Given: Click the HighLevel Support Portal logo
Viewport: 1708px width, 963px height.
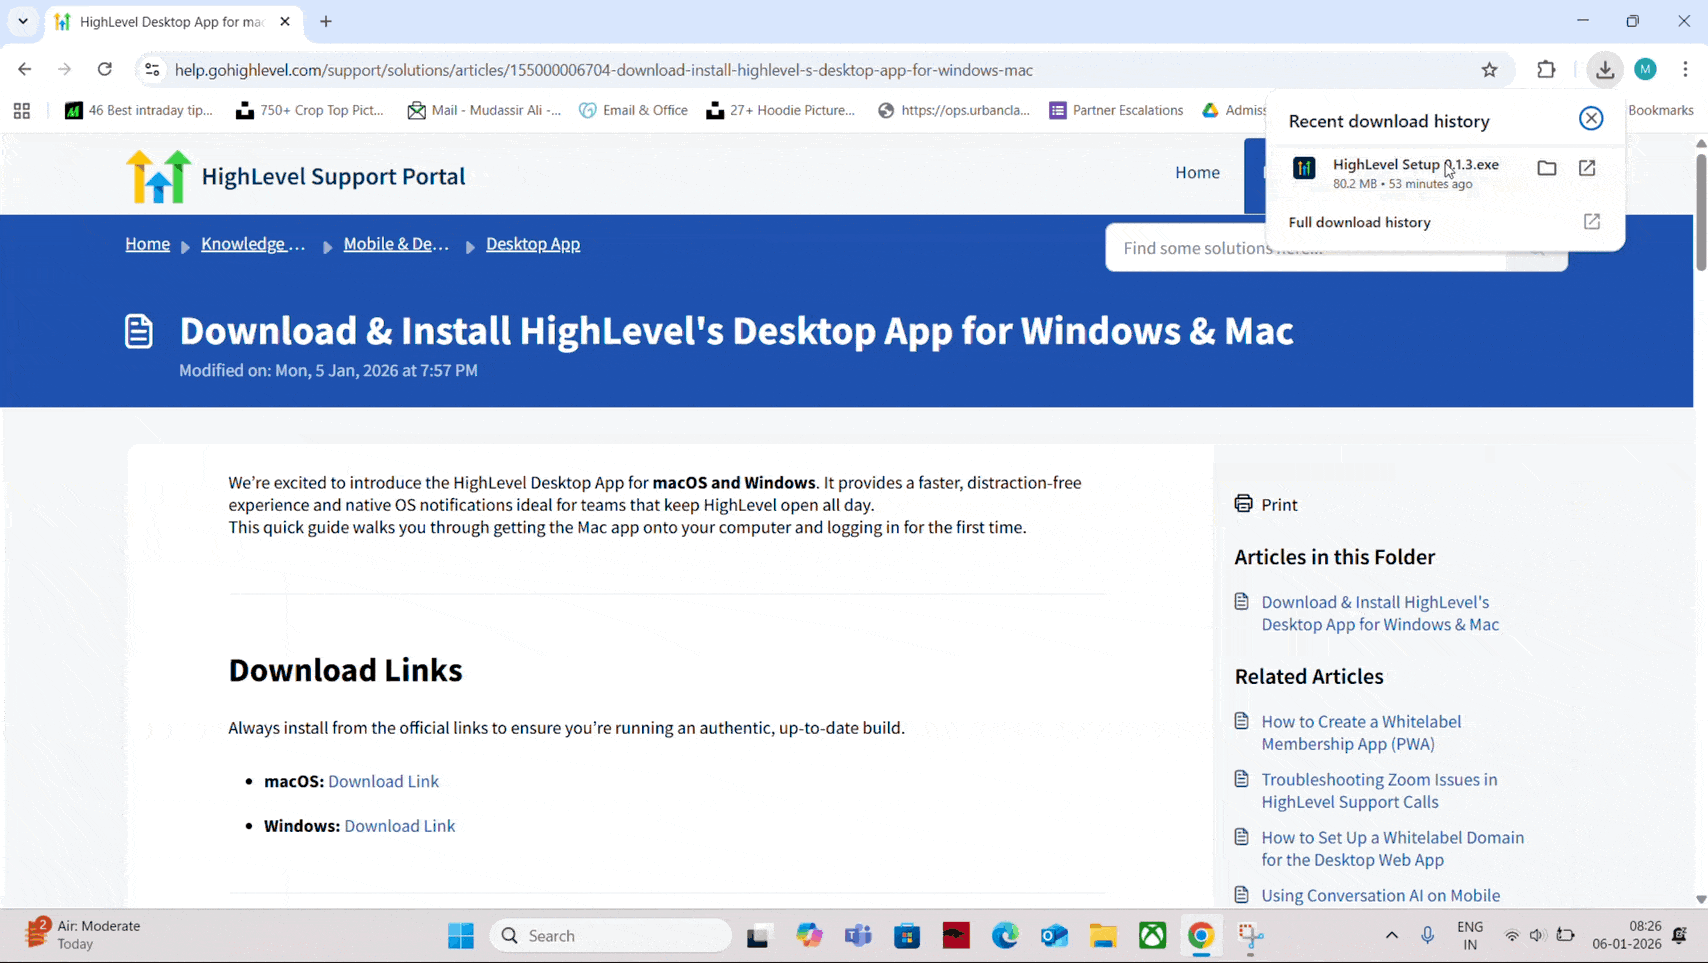Looking at the screenshot, I should click(x=295, y=176).
